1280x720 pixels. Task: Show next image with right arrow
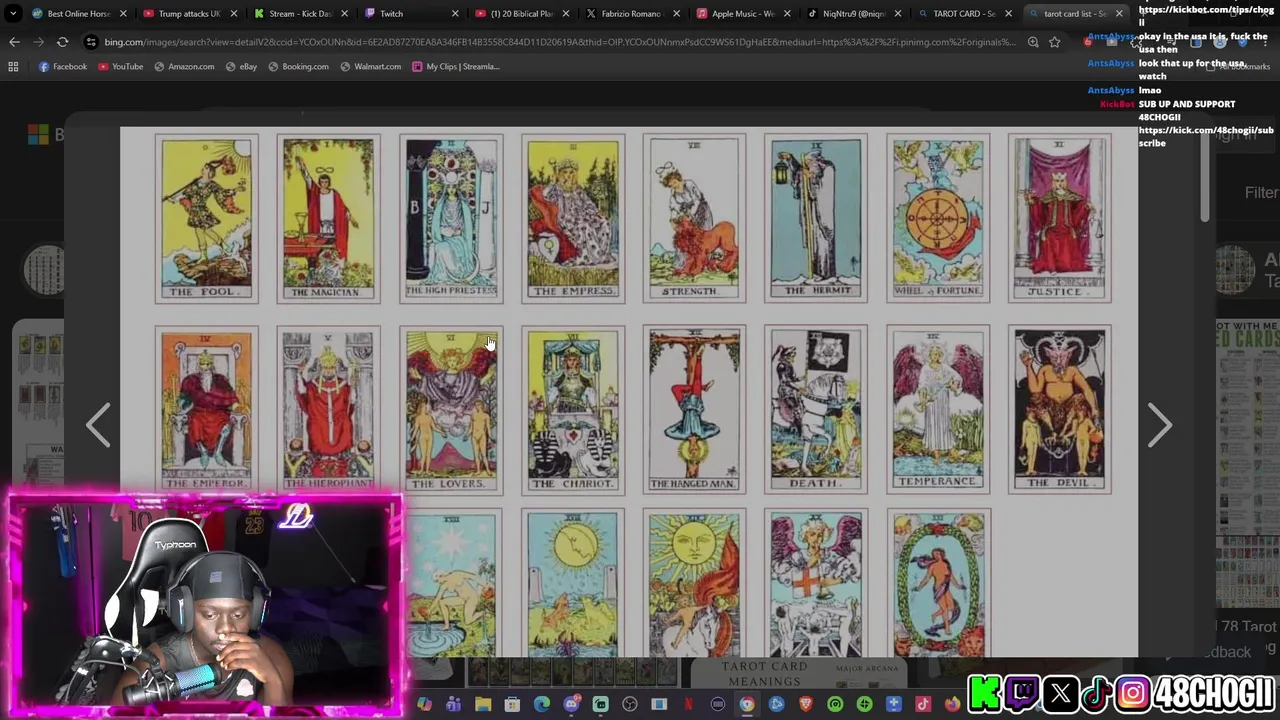(x=1159, y=426)
